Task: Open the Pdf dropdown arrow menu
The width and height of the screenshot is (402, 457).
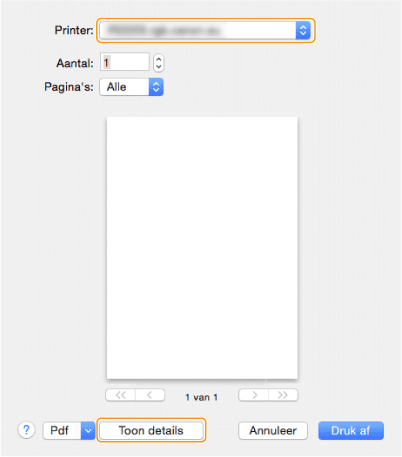Action: 88,430
